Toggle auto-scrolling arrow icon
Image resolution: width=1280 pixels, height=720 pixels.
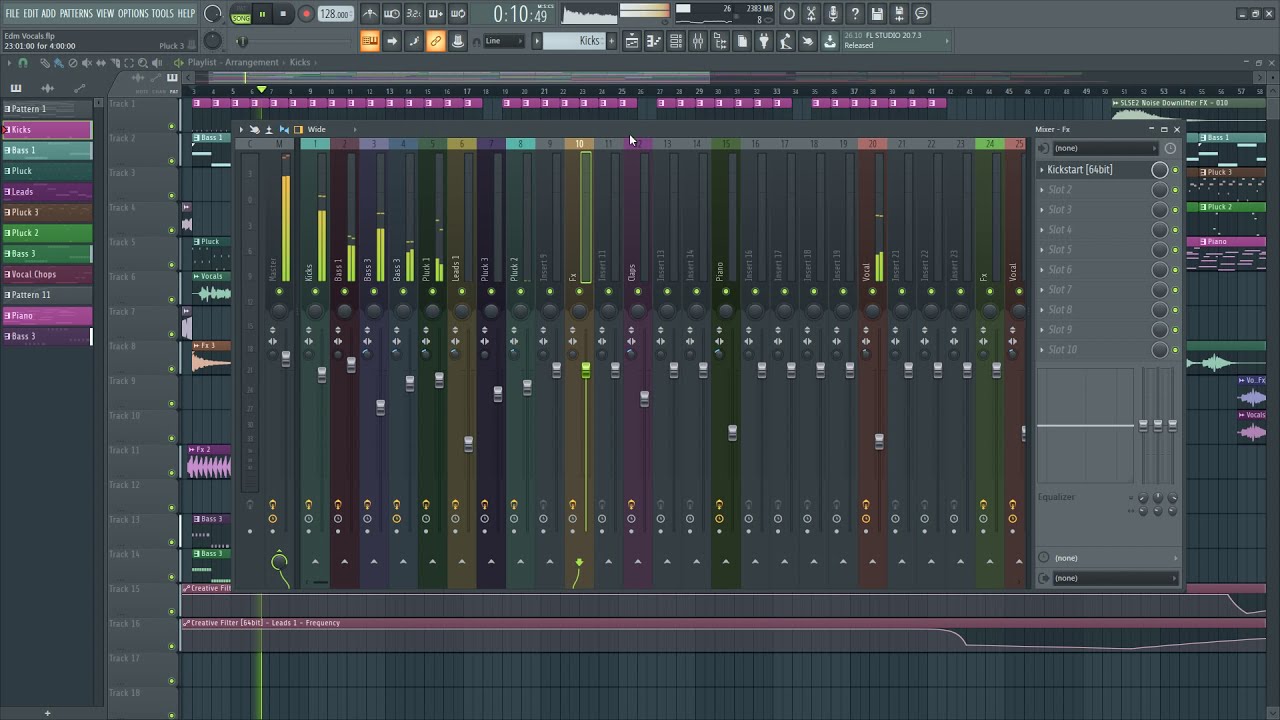(x=392, y=41)
